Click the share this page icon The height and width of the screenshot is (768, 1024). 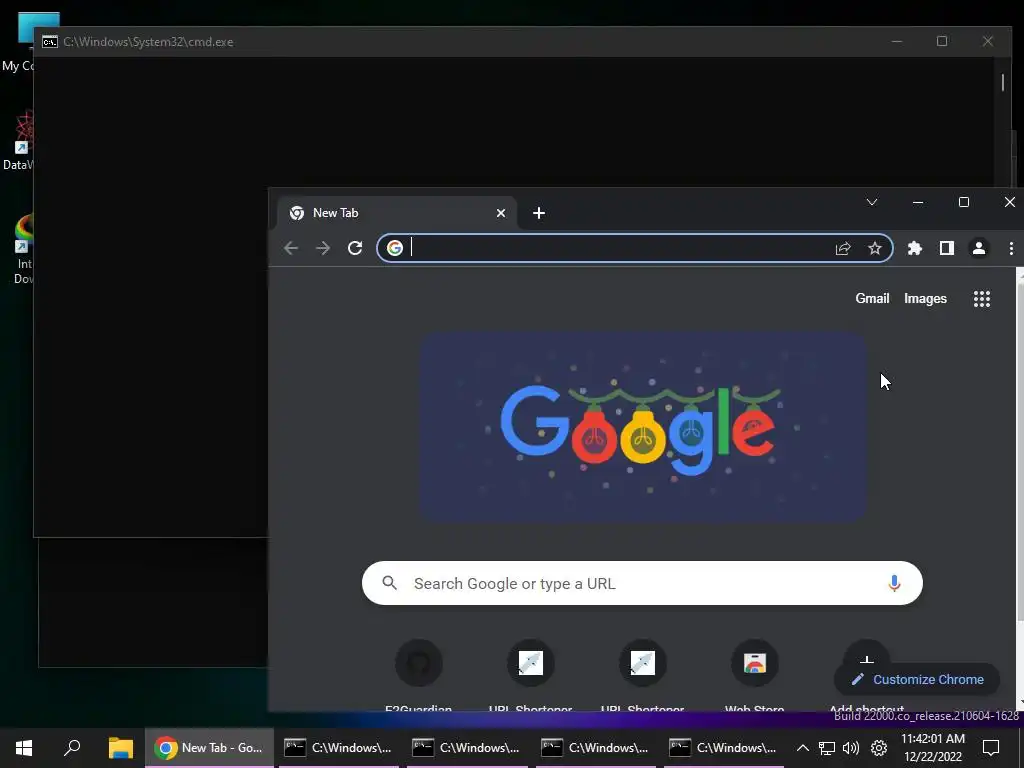[843, 248]
